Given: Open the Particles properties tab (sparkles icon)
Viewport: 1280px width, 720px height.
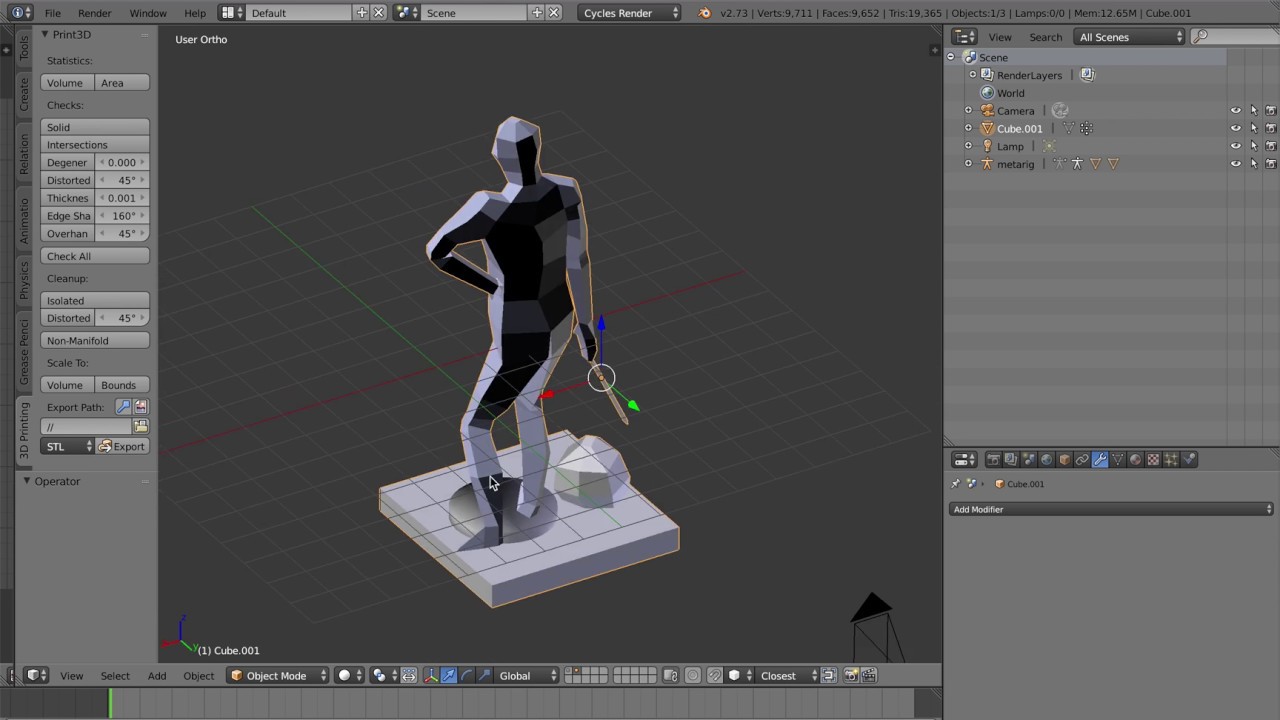Looking at the screenshot, I should tap(1171, 460).
